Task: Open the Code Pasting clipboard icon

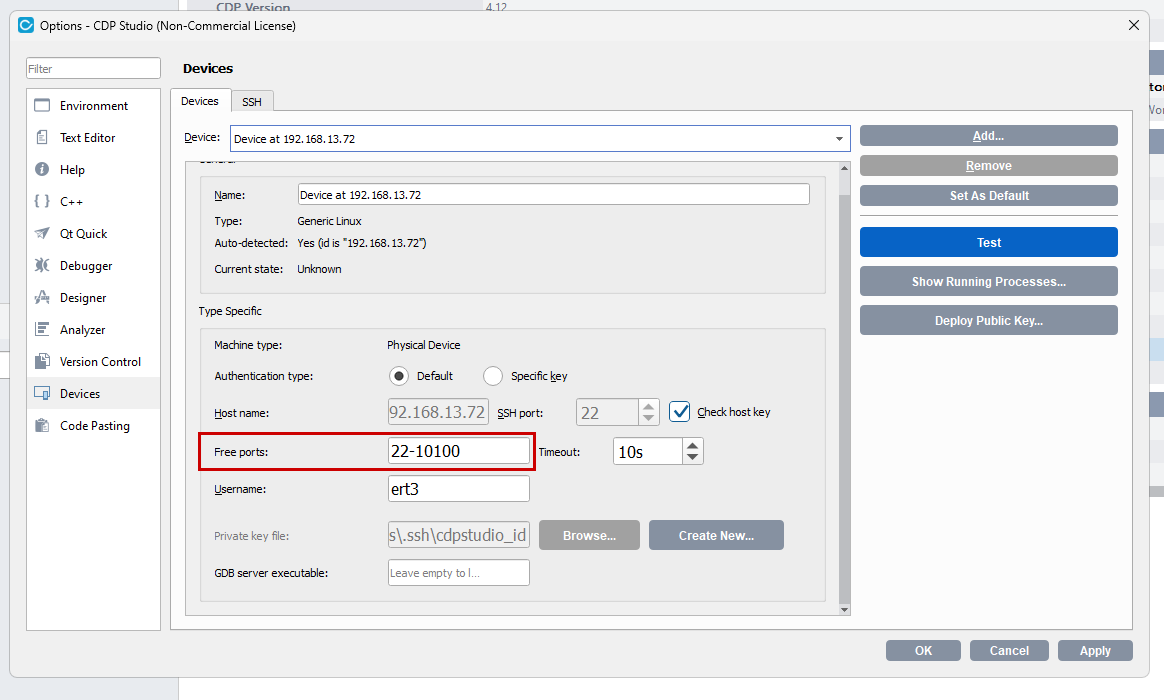Action: pyautogui.click(x=42, y=425)
